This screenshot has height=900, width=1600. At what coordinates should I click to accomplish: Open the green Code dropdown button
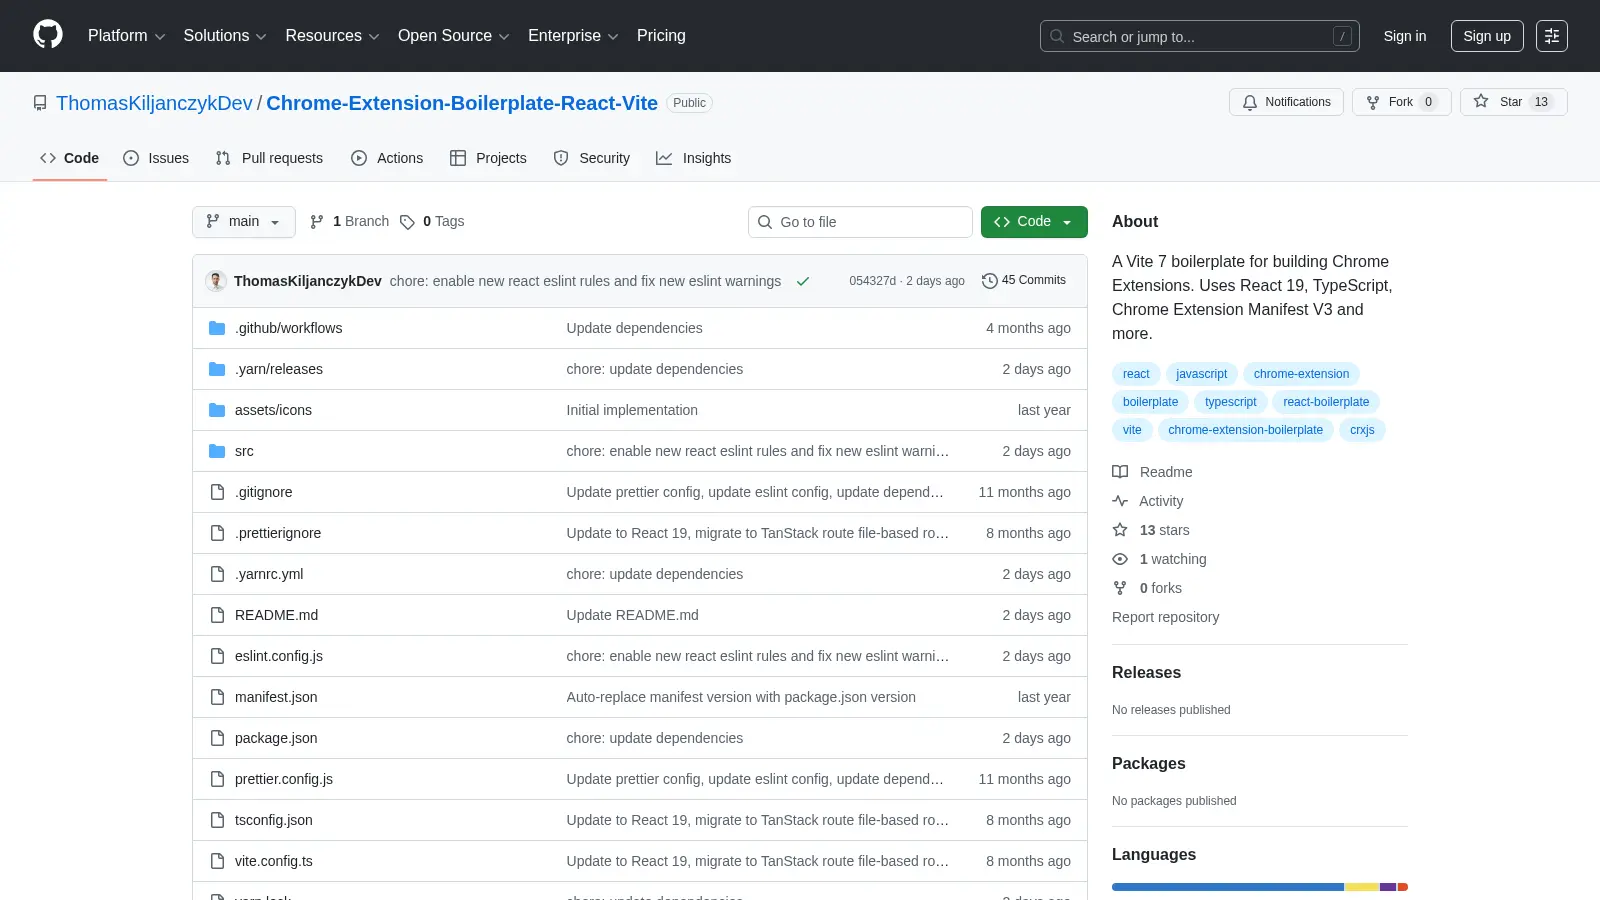(1034, 222)
